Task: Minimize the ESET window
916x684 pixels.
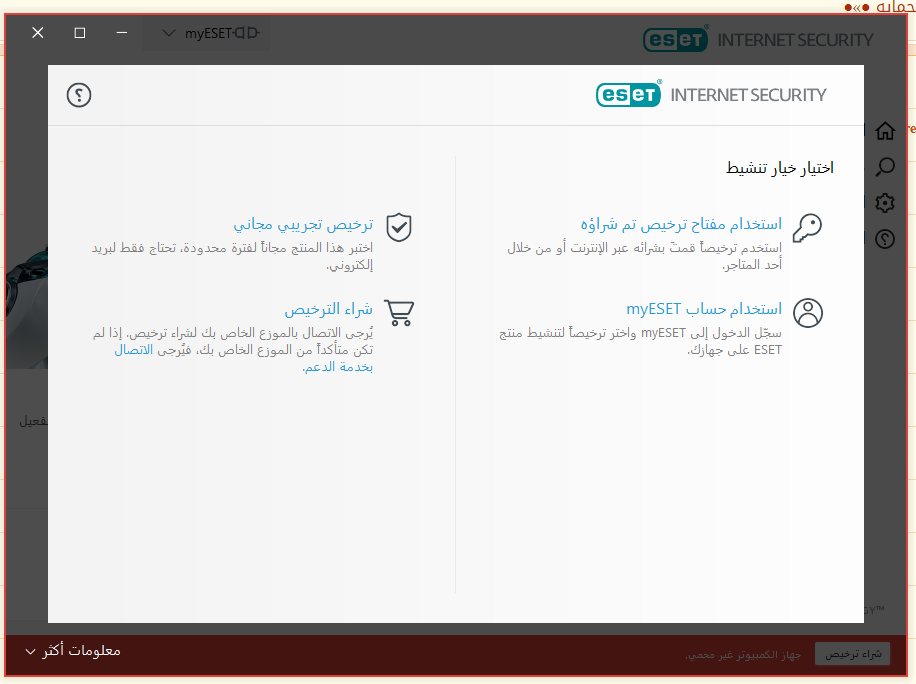Action: (x=122, y=33)
